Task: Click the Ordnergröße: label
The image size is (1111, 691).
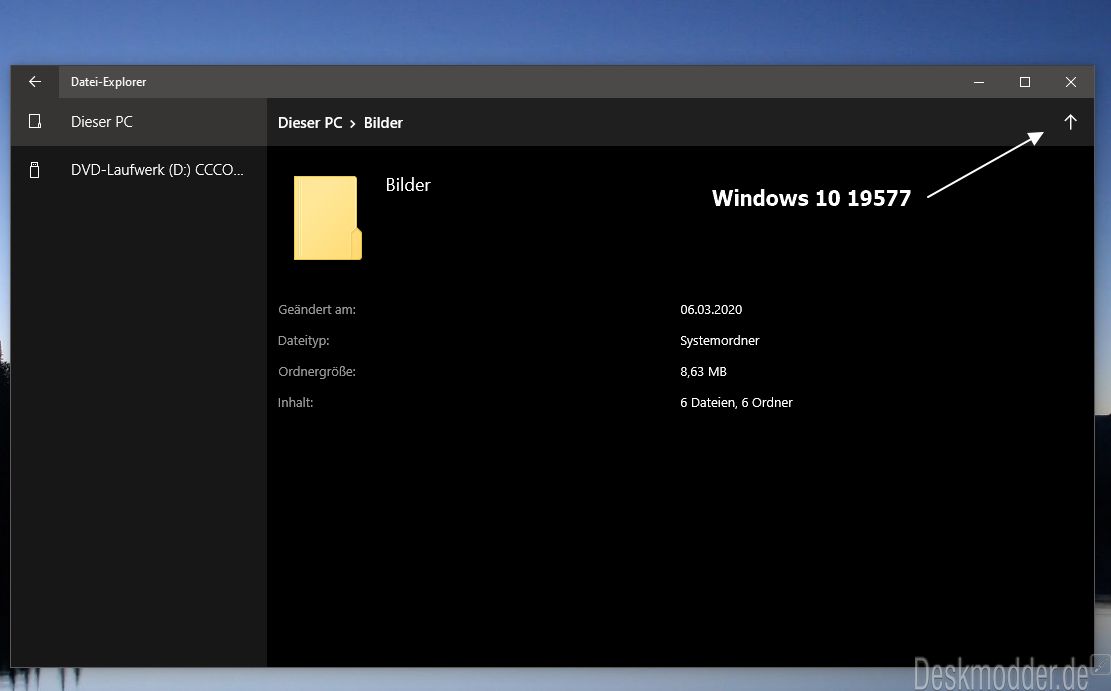Action: [x=317, y=372]
